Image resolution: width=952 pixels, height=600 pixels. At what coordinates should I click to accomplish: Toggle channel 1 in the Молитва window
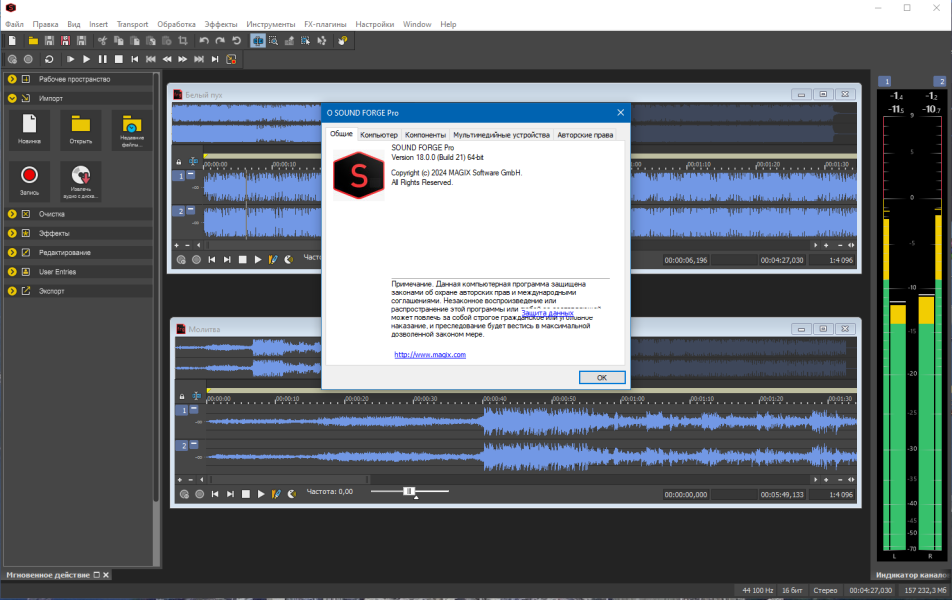click(183, 411)
